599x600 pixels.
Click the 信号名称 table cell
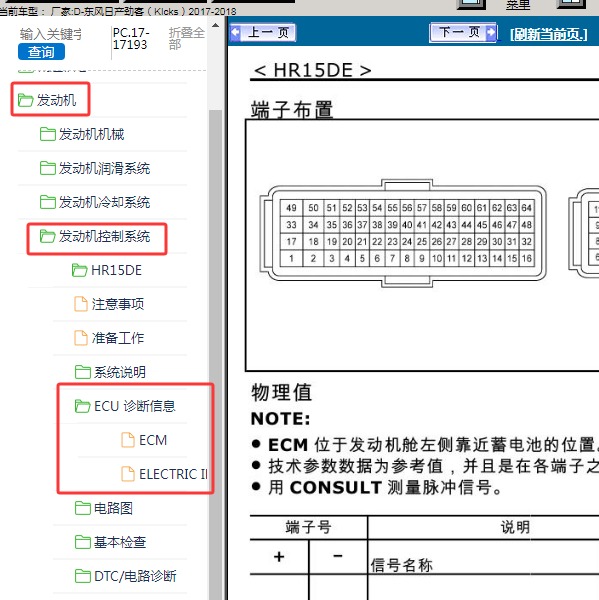coord(402,565)
